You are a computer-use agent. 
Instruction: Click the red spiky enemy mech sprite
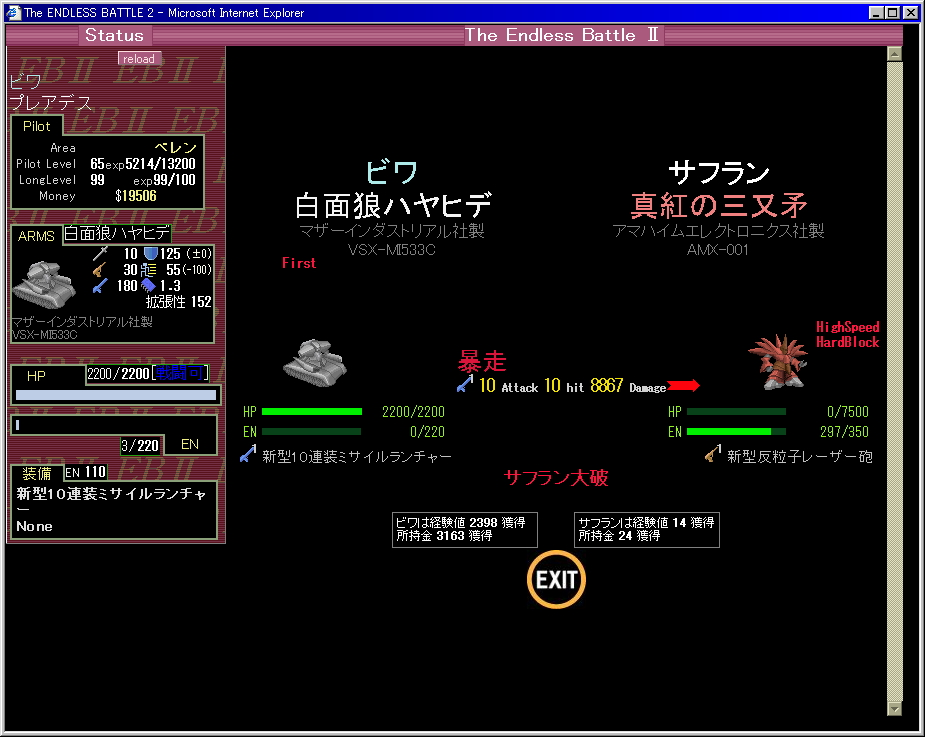778,362
